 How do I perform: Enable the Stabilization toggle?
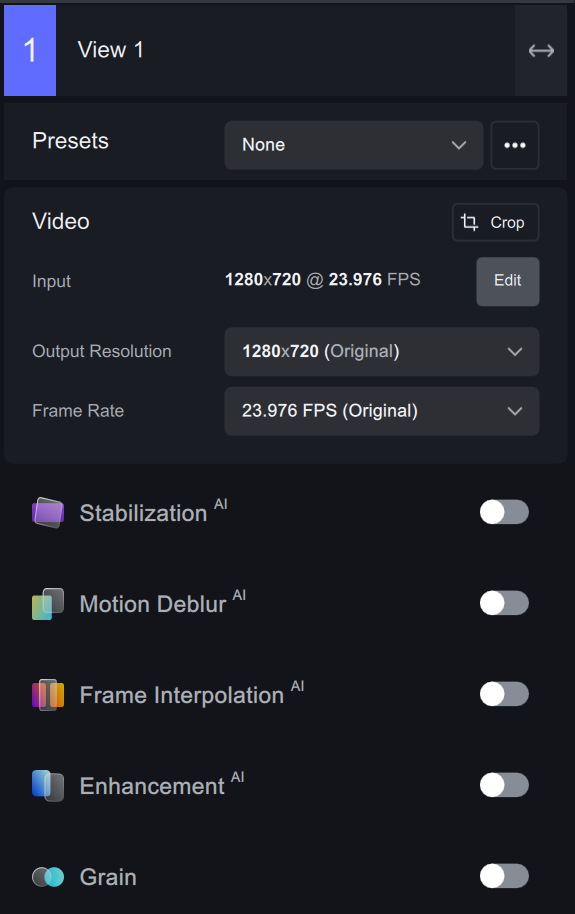(x=504, y=512)
